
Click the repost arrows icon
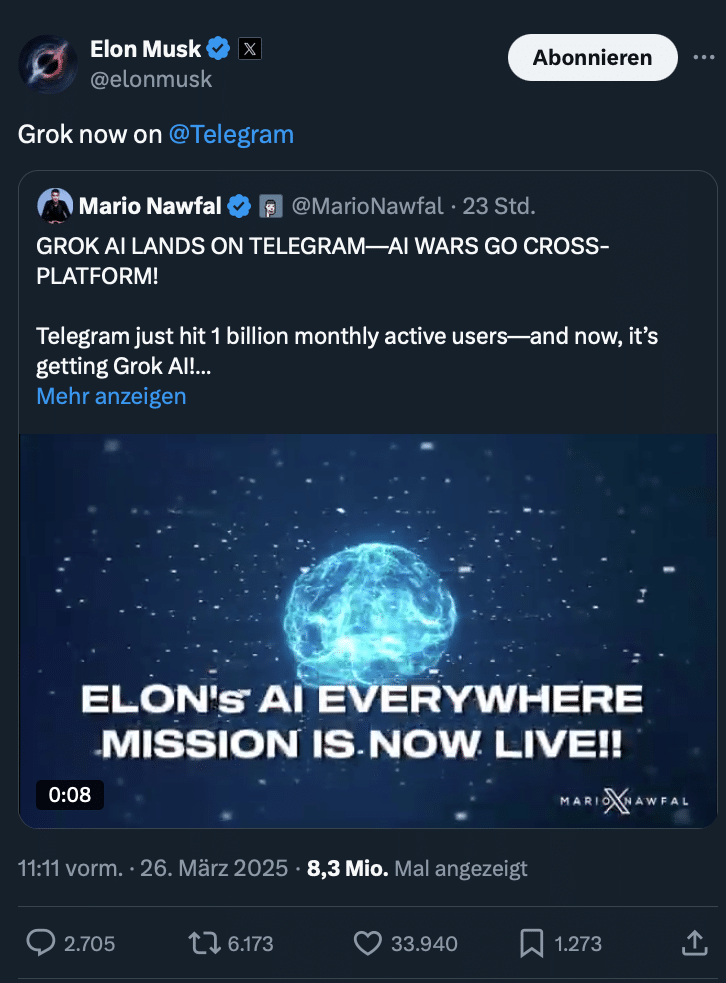click(x=204, y=943)
